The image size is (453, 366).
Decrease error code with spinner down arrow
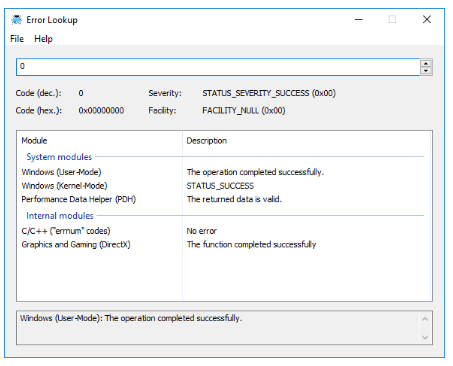426,71
